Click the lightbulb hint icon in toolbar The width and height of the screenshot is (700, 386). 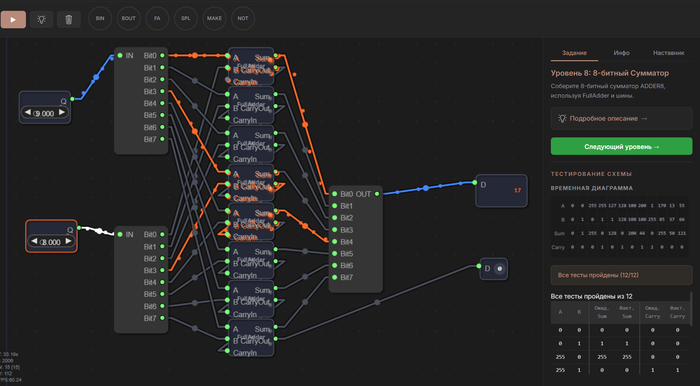[x=42, y=20]
